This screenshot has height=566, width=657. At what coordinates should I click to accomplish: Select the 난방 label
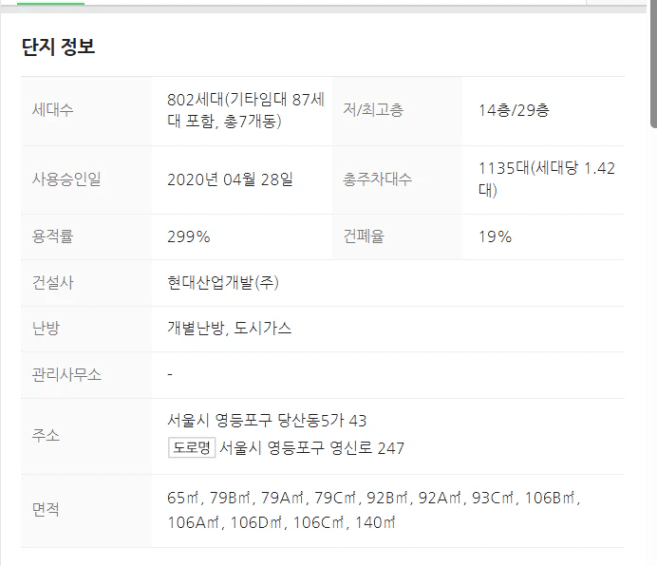46,328
